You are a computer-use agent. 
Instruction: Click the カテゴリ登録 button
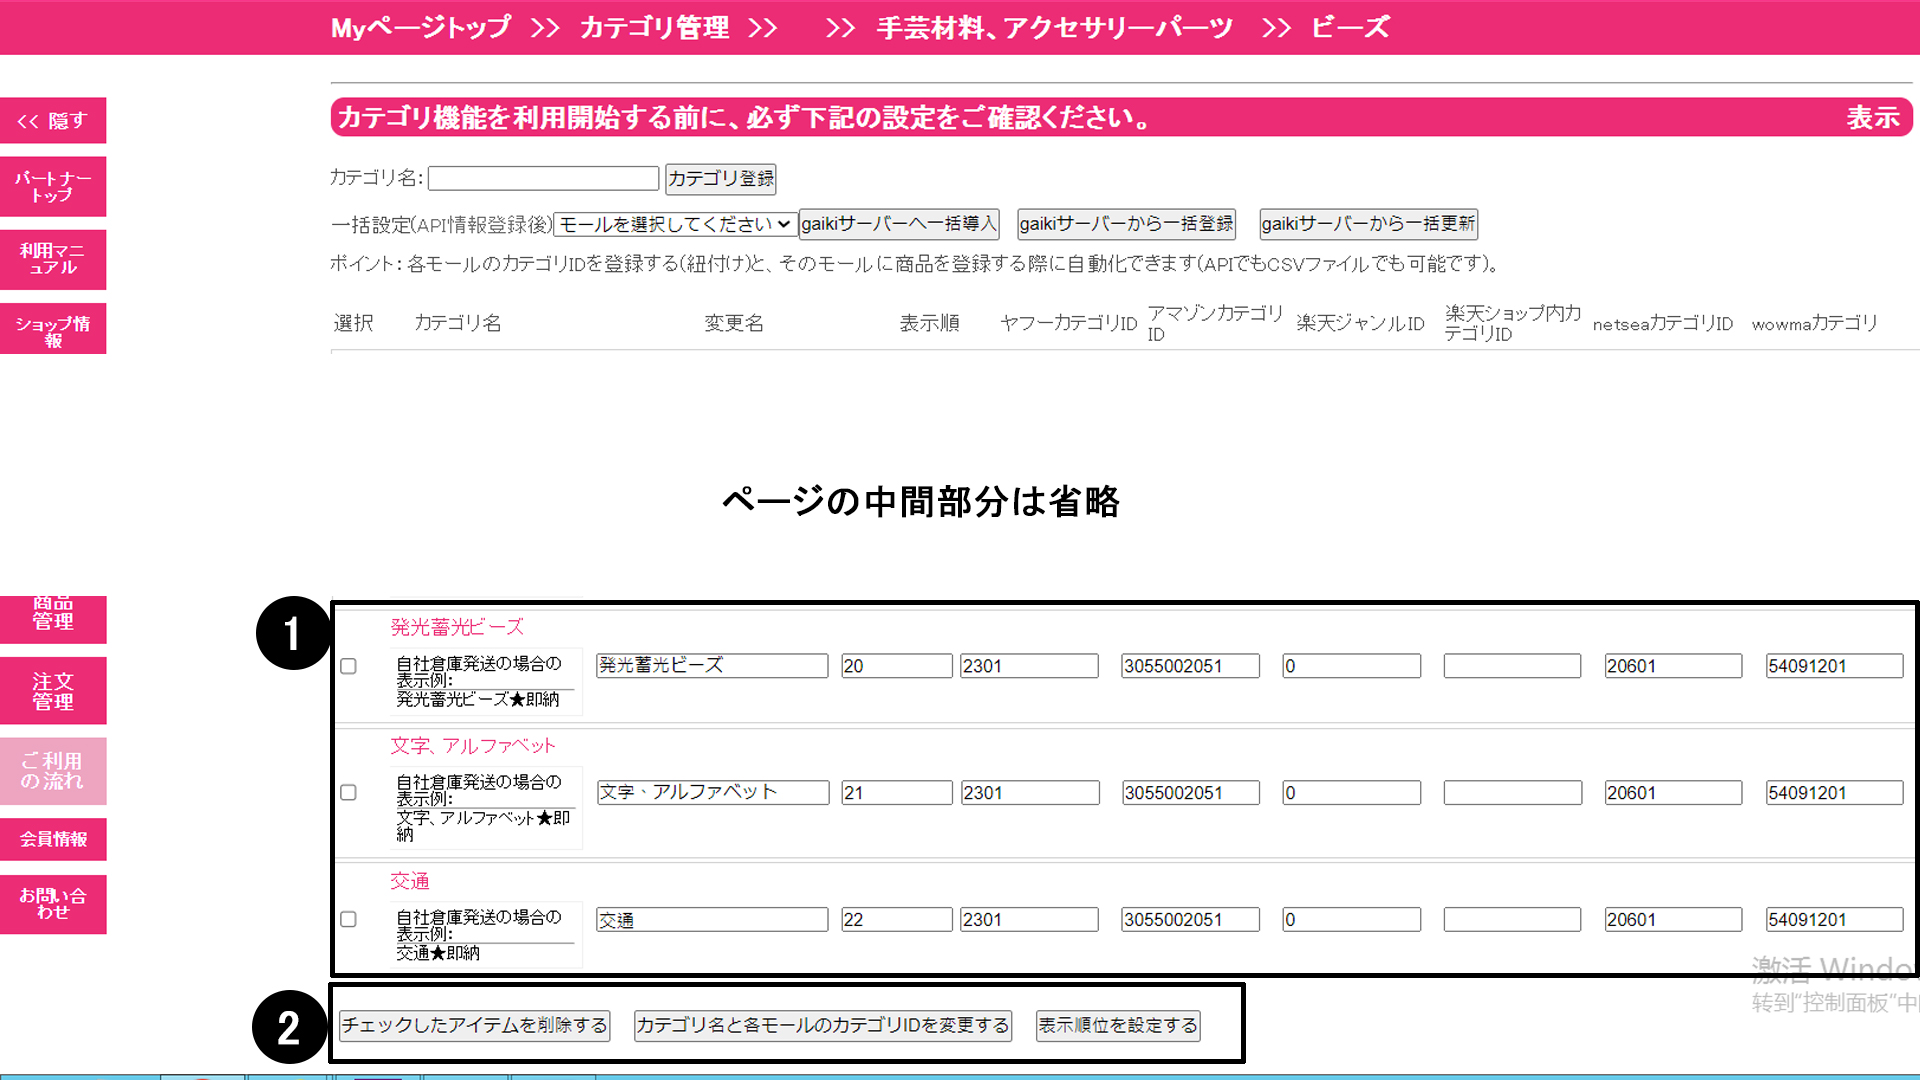pos(720,179)
